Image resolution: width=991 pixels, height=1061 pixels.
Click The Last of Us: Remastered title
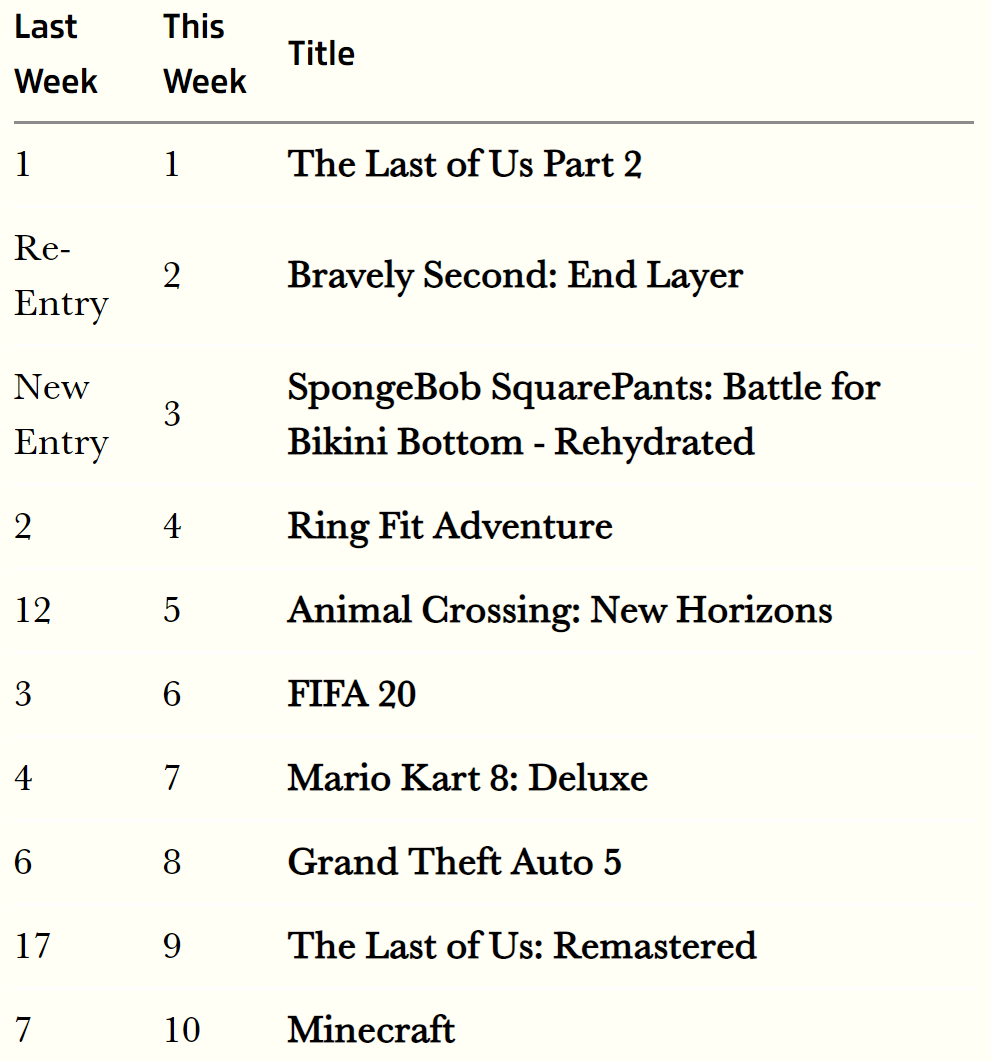[522, 946]
